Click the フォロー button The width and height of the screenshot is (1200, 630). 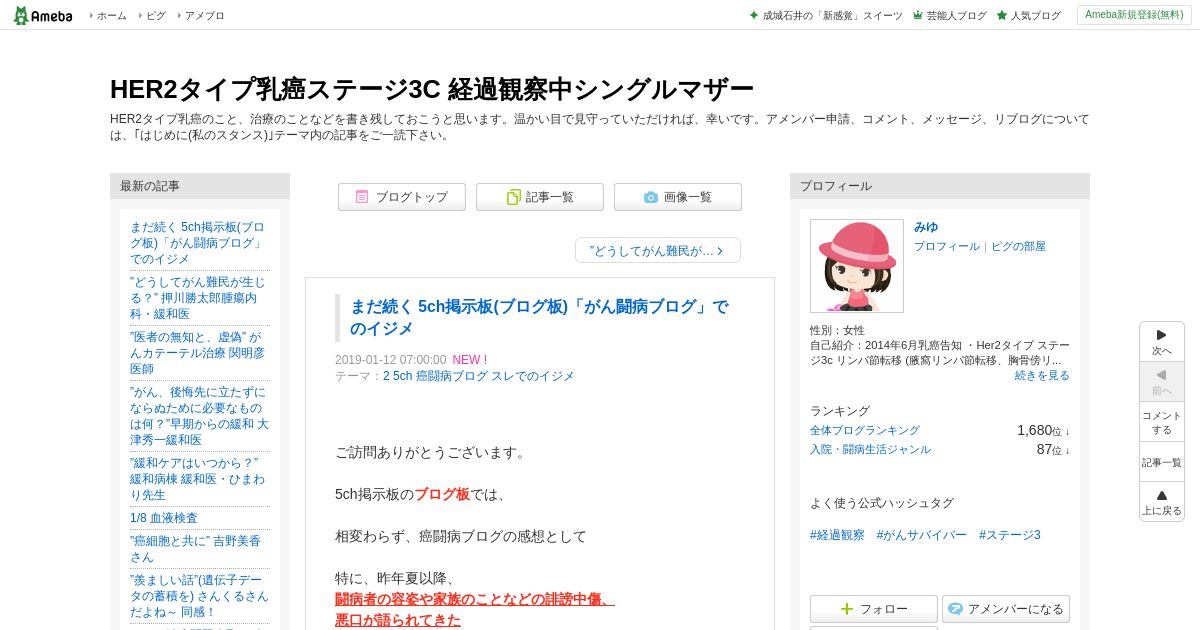pos(874,609)
